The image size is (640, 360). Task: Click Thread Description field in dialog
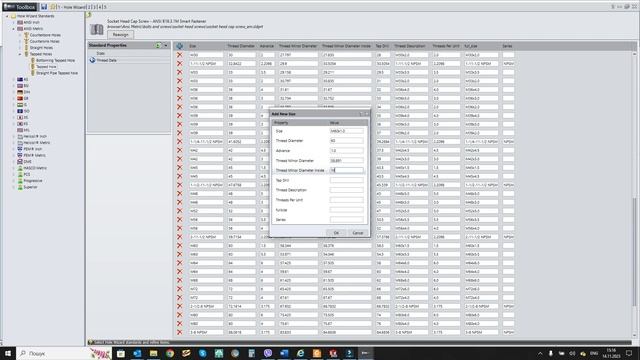click(x=346, y=190)
